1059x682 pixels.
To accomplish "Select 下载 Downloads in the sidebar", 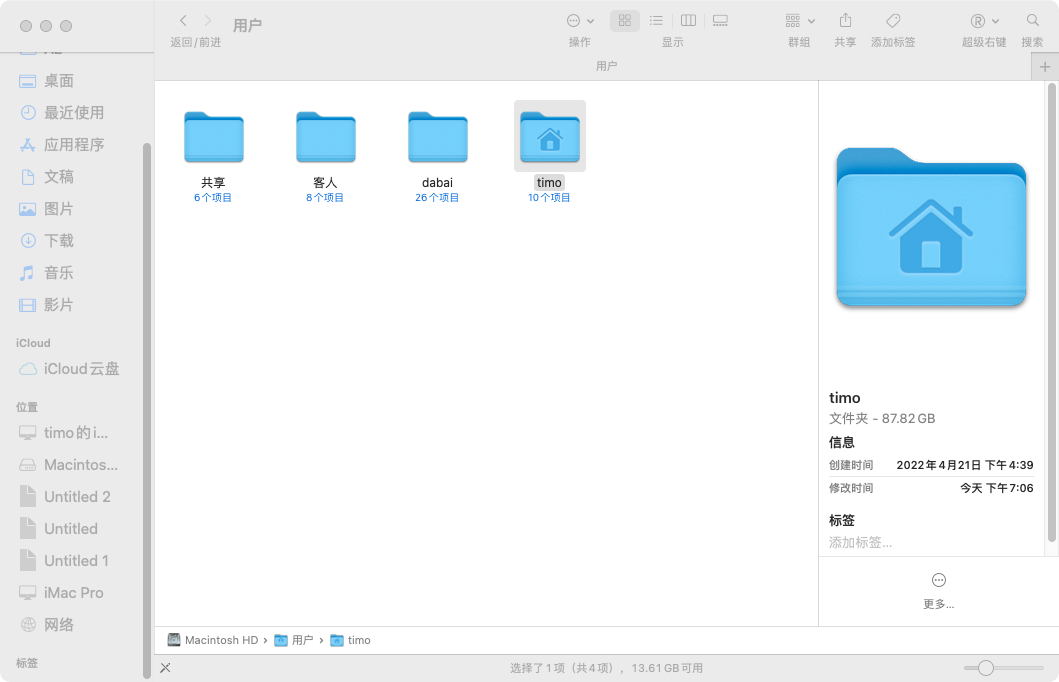I will coord(59,241).
